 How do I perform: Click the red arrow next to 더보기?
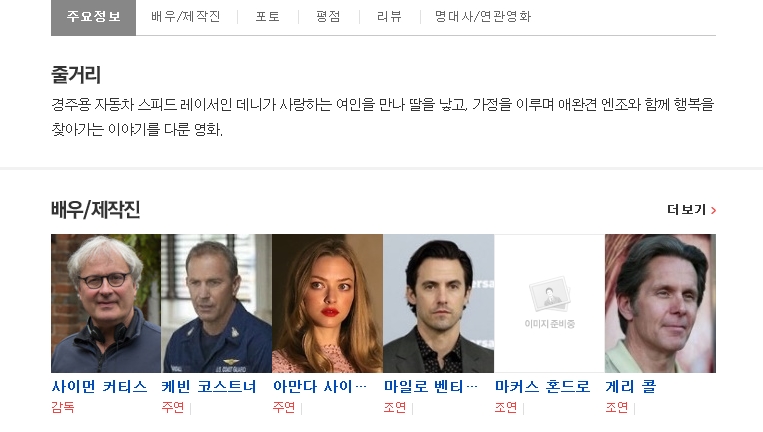(713, 210)
